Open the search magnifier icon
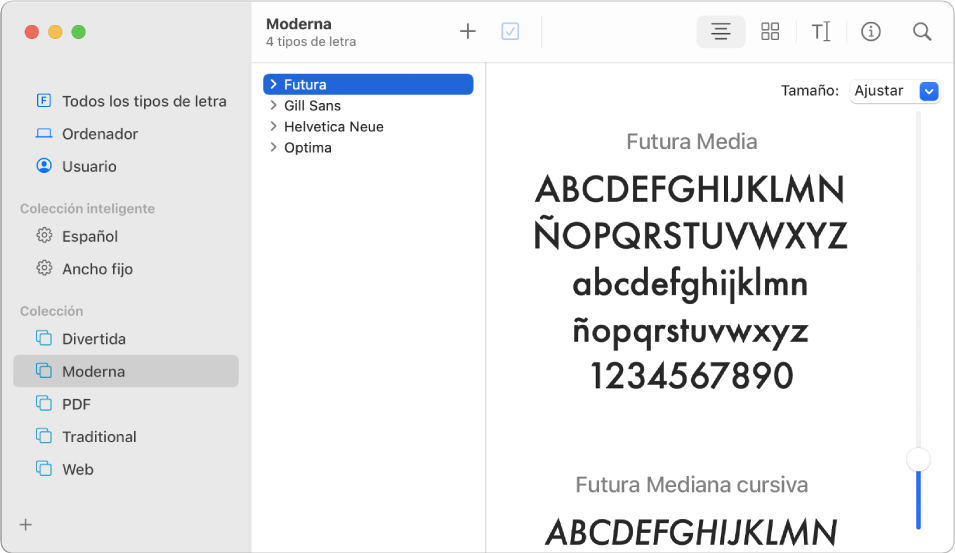 [x=922, y=31]
